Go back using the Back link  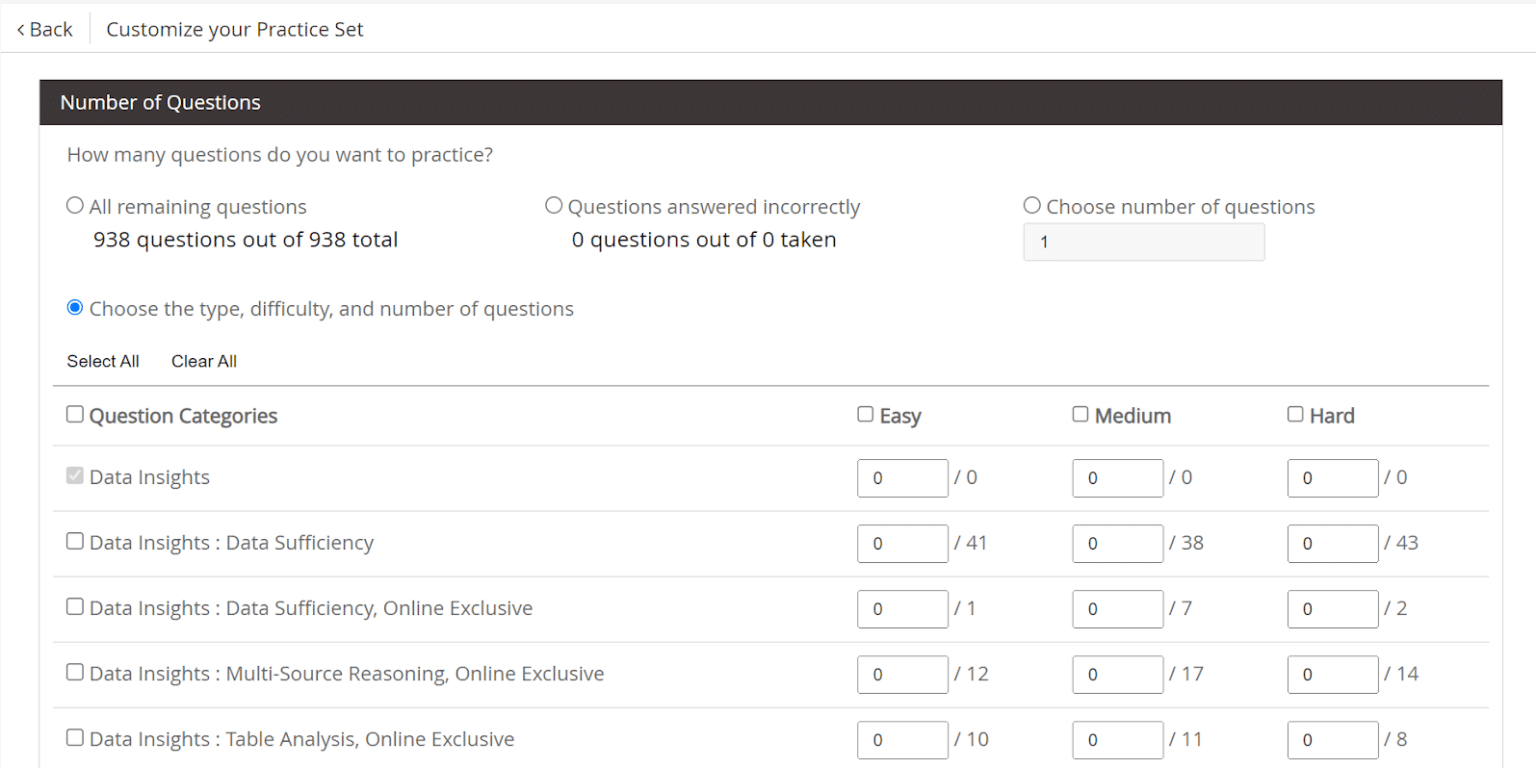tap(45, 29)
